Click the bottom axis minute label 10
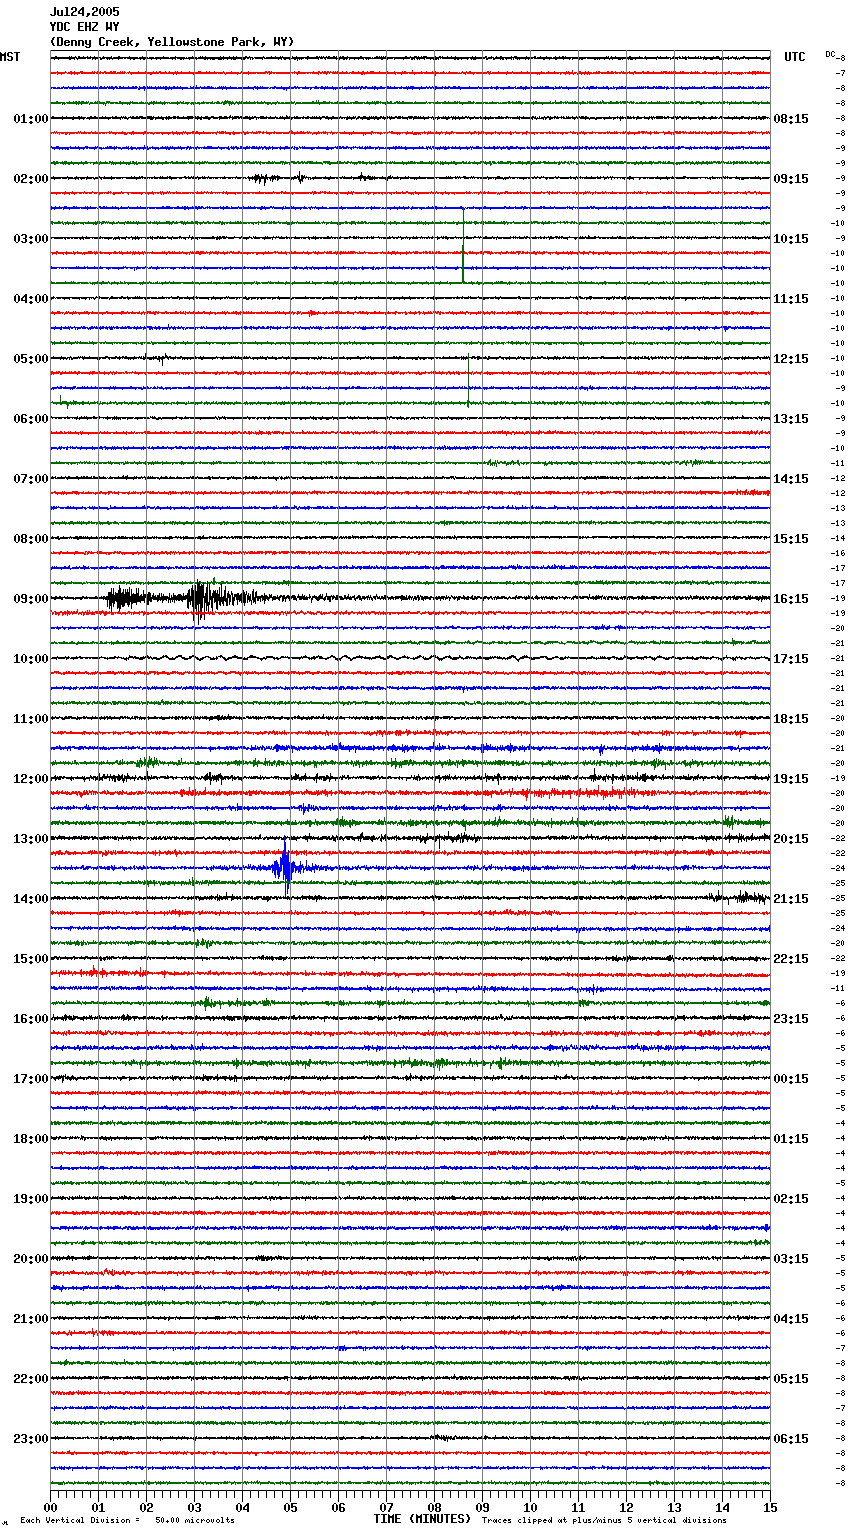 tap(531, 1507)
